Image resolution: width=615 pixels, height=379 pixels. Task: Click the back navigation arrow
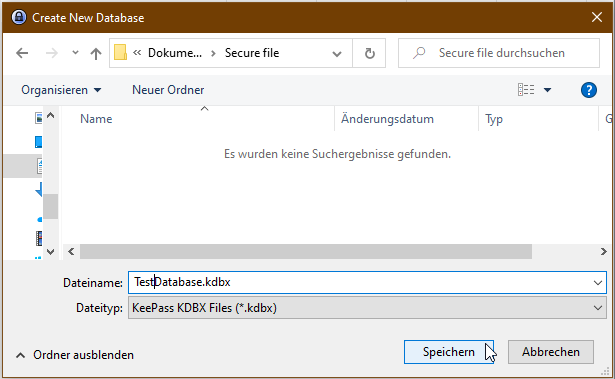tap(22, 53)
